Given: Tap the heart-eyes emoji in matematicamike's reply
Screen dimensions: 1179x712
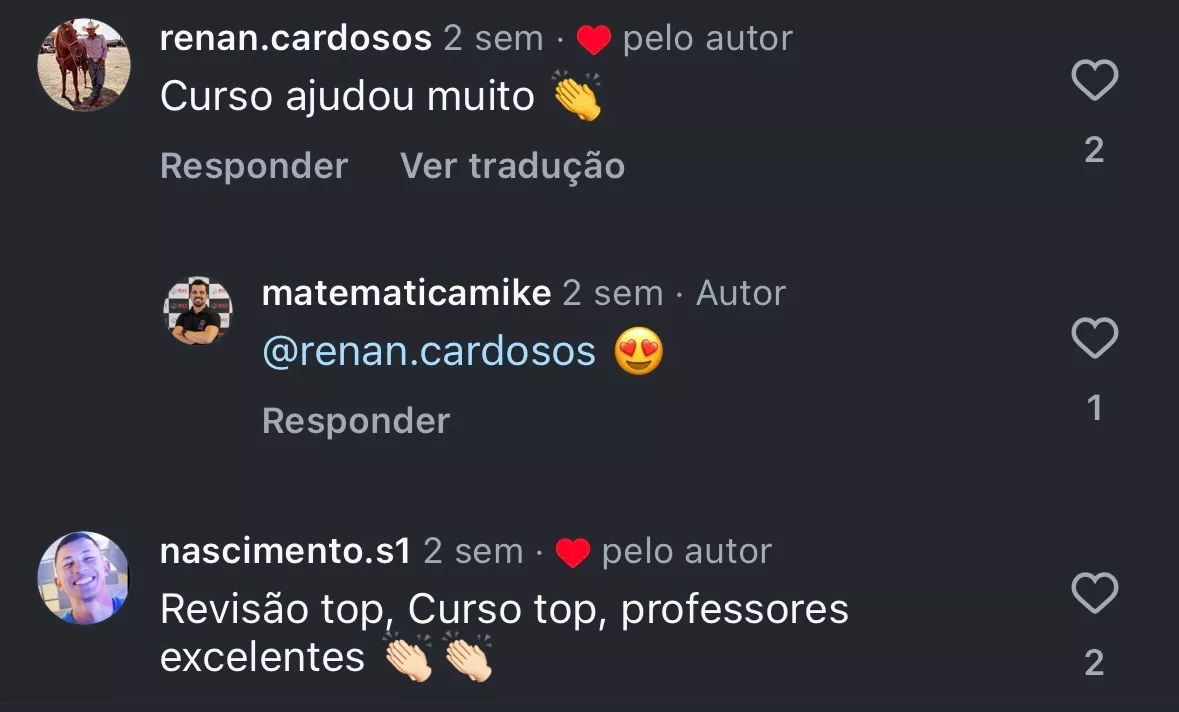Looking at the screenshot, I should 638,351.
